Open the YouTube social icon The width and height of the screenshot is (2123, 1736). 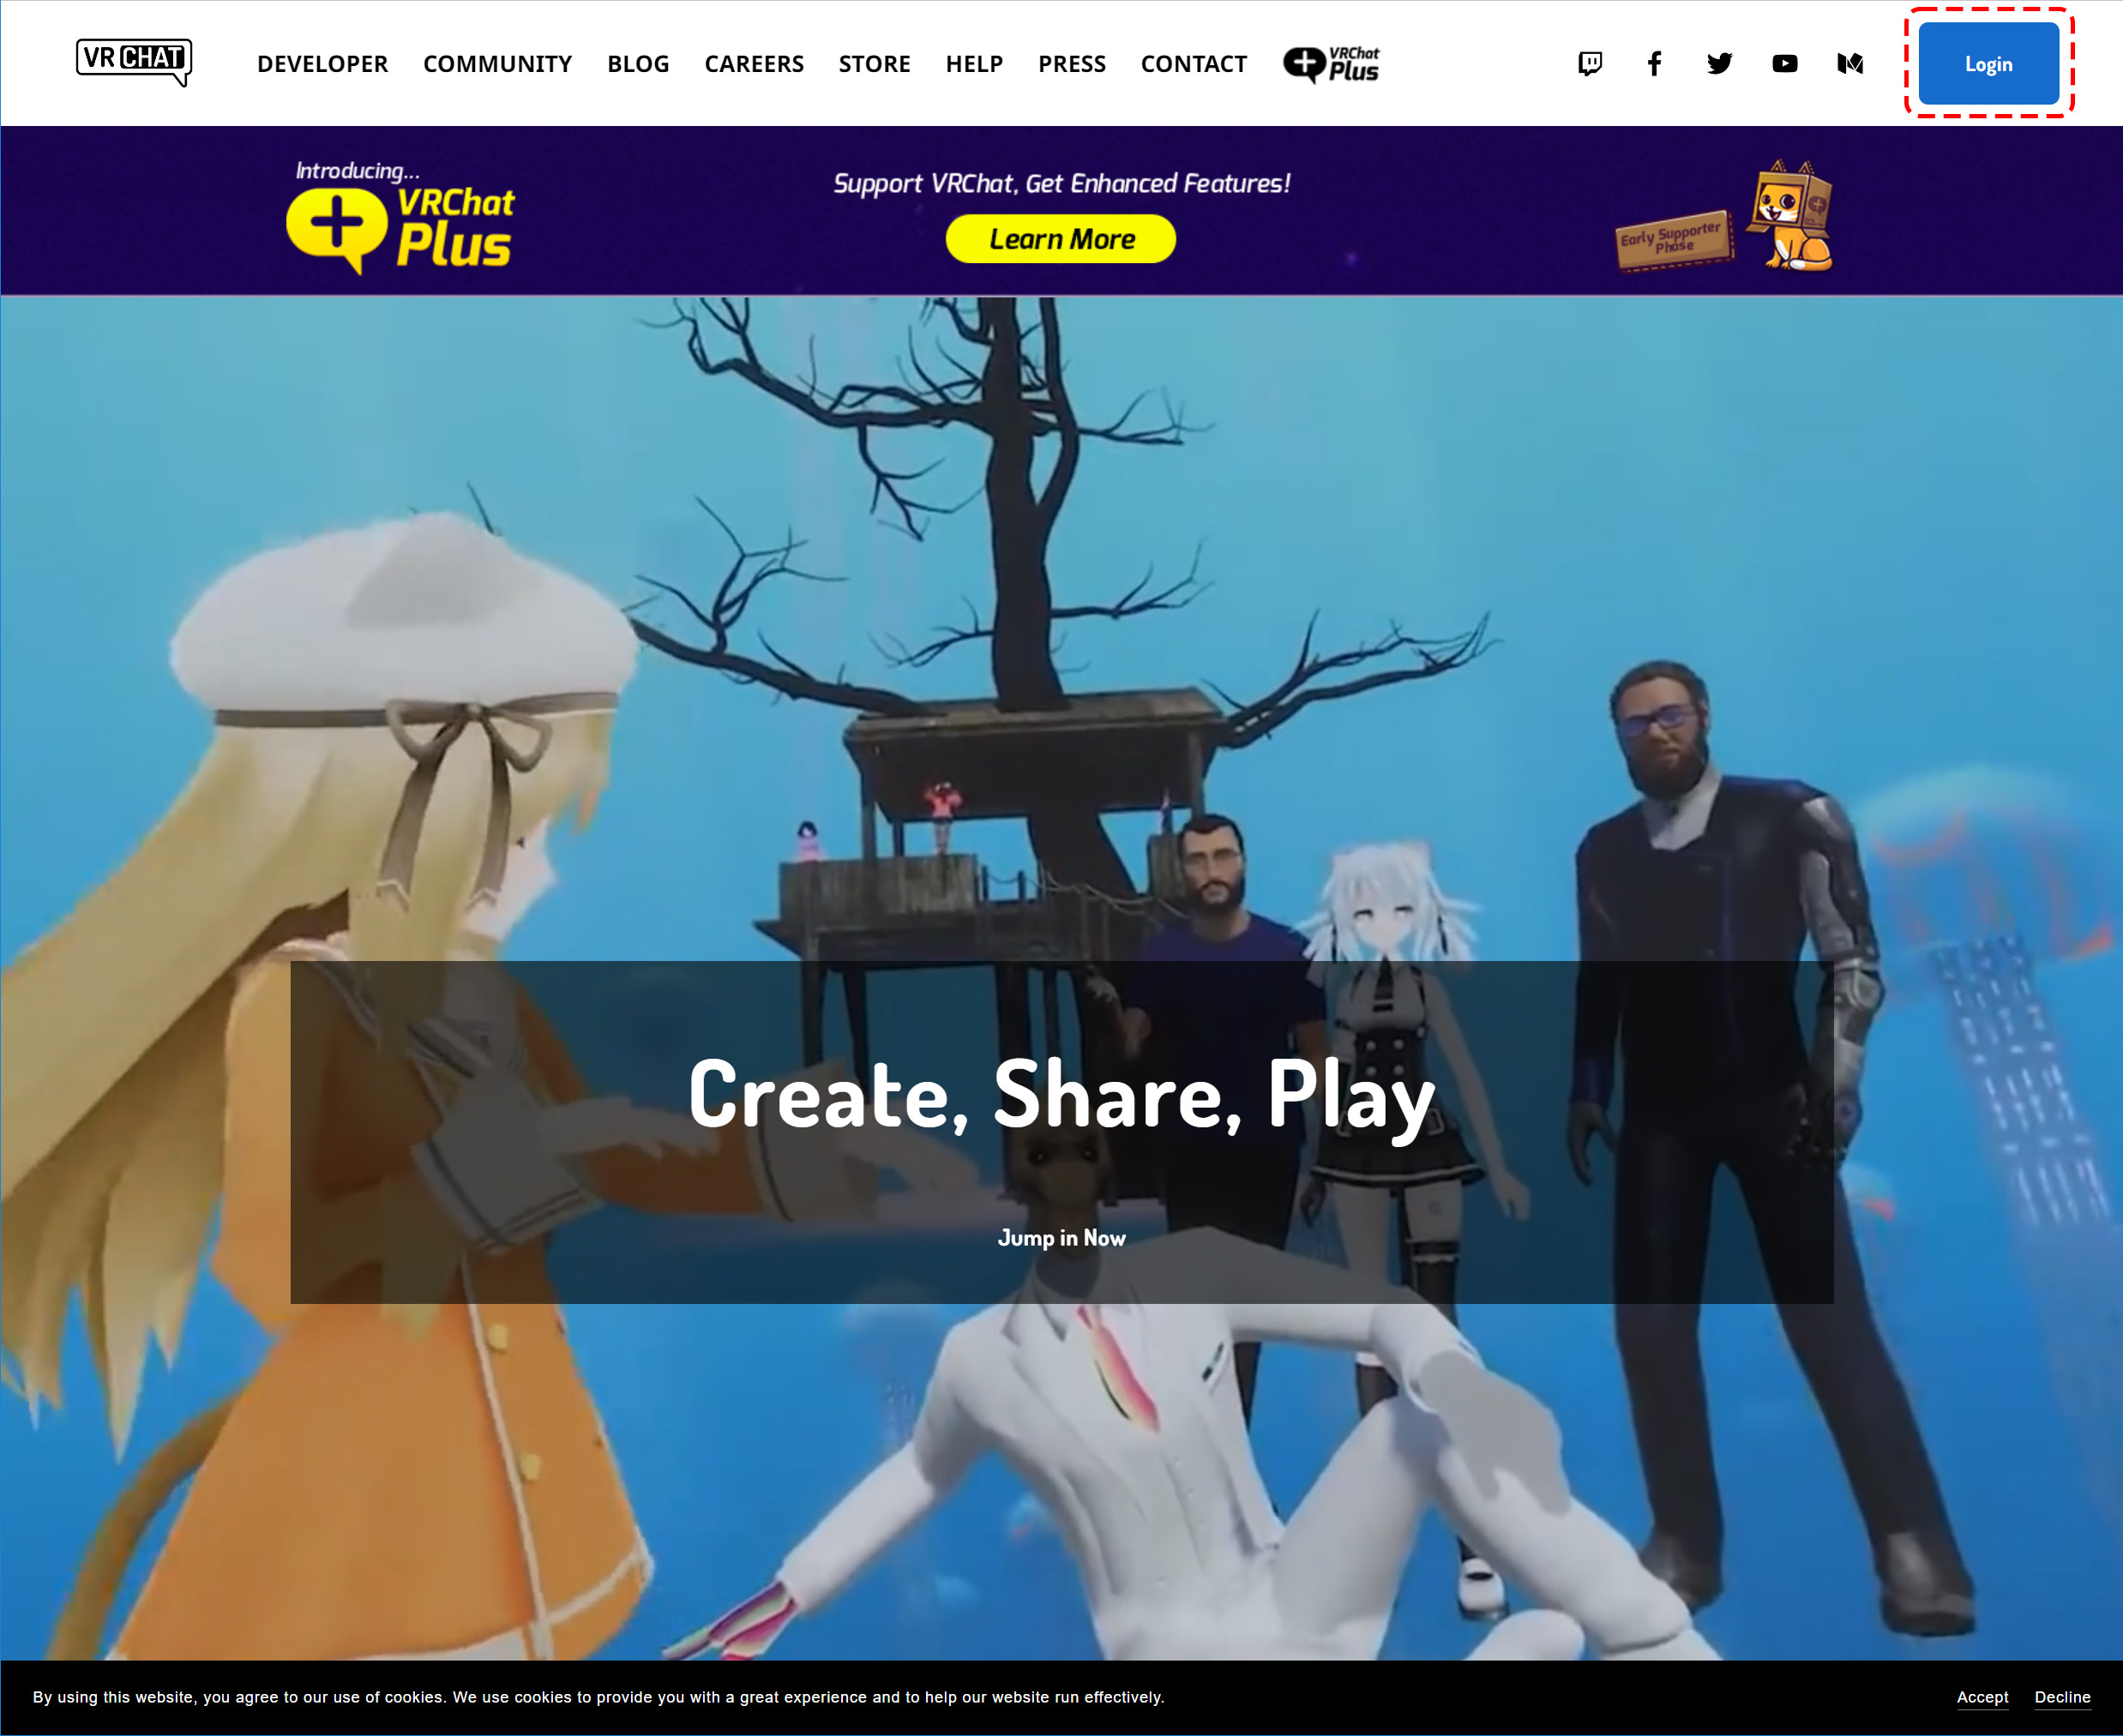[x=1784, y=64]
